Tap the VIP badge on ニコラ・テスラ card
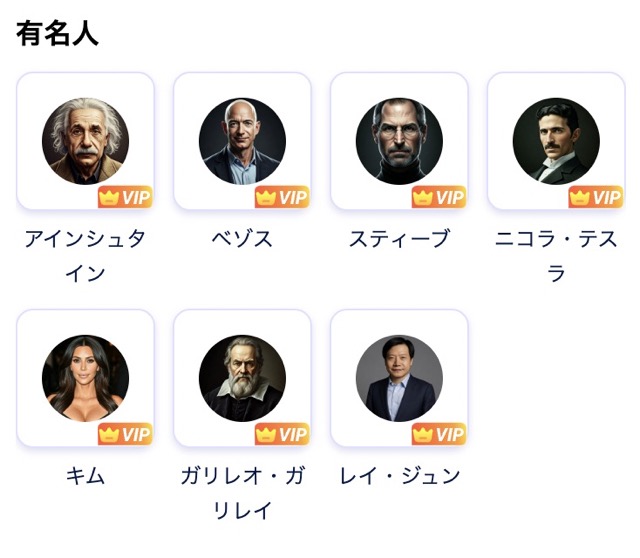Image resolution: width=640 pixels, height=558 pixels. pos(595,197)
